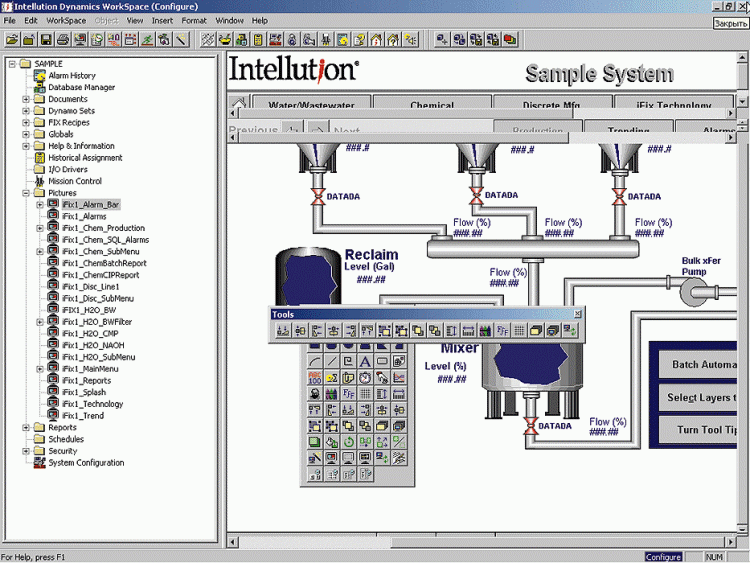Click the Discrete Mfg tab button

552,102
